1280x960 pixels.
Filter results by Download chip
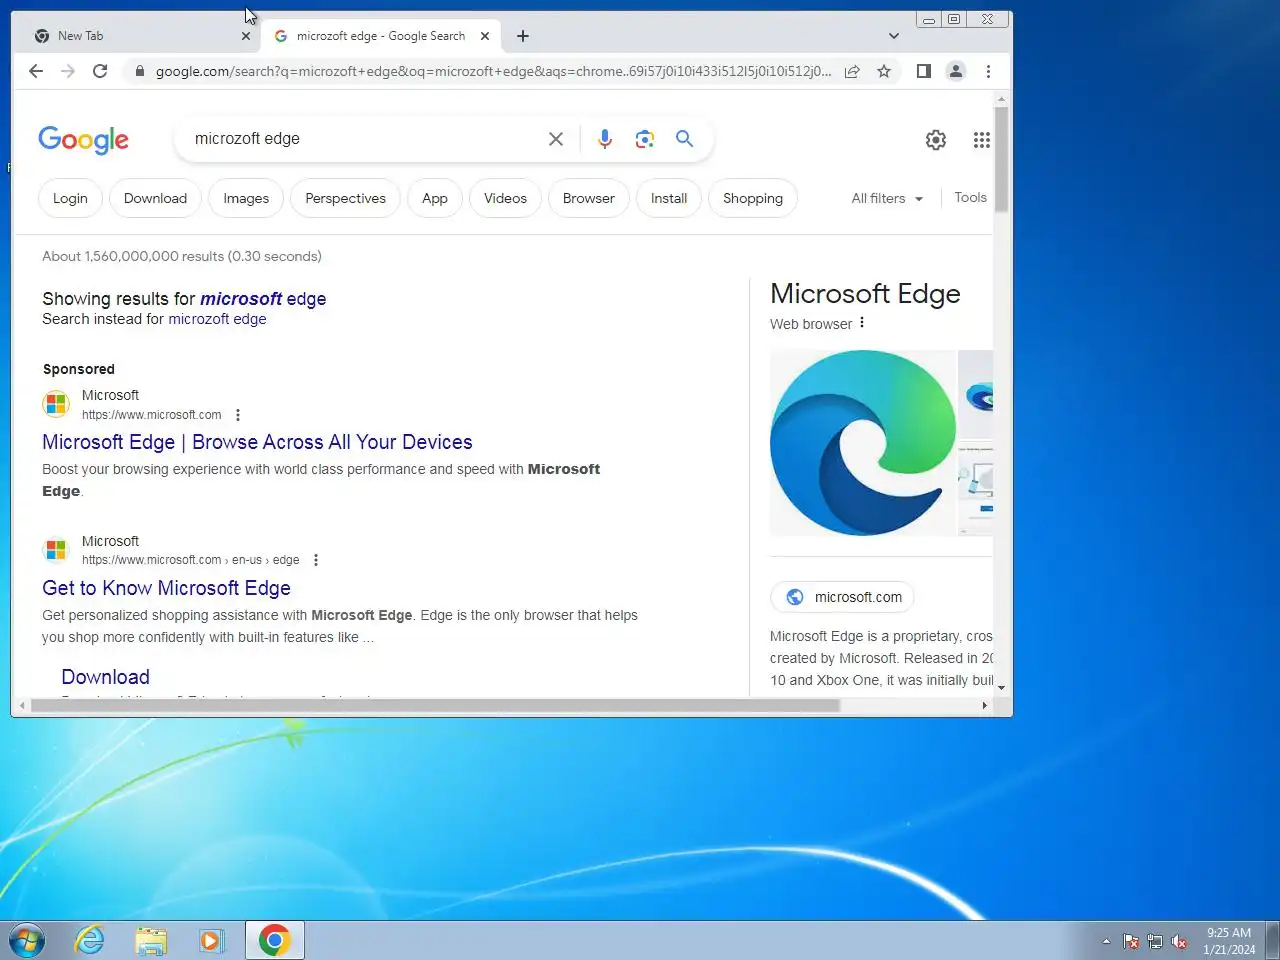tap(155, 198)
